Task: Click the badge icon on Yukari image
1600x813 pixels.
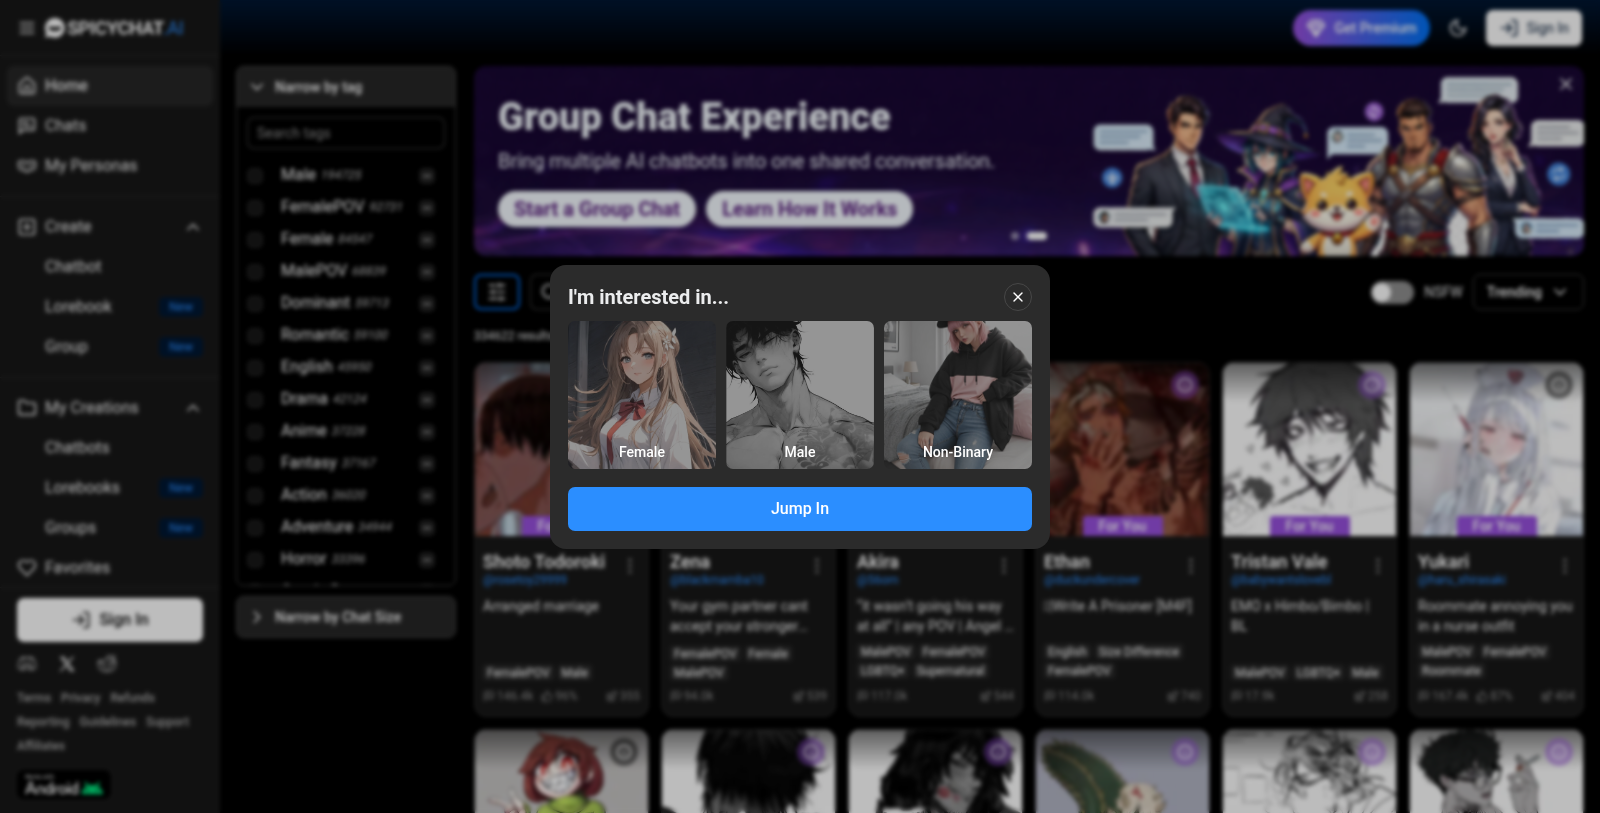Action: click(1559, 385)
